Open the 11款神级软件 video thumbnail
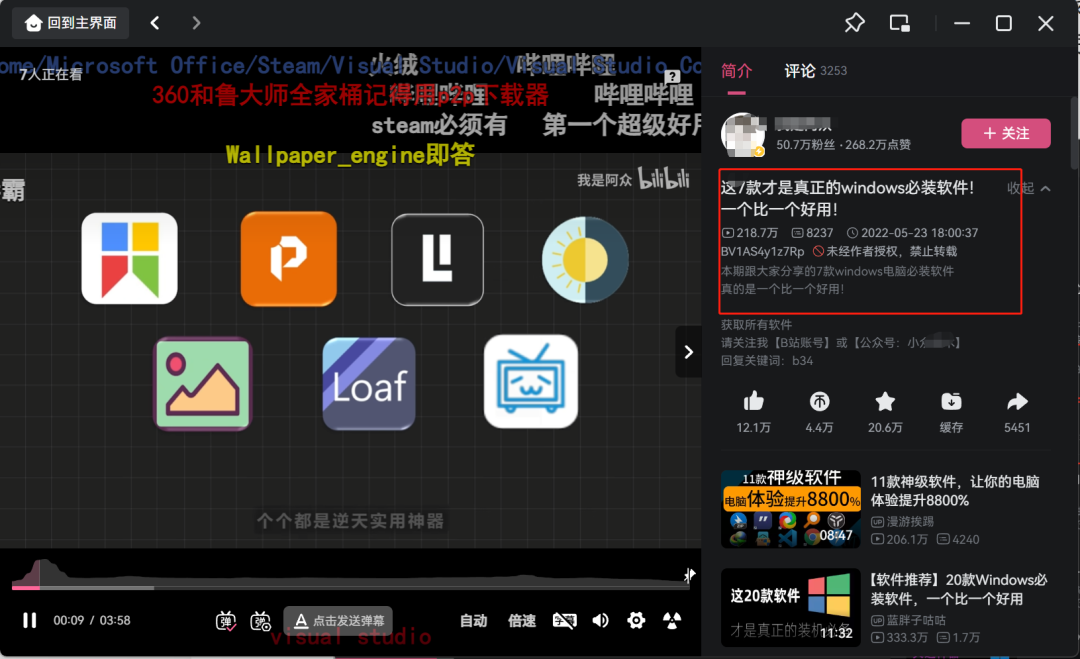Screen dimensions: 1080x659 [x=791, y=509]
